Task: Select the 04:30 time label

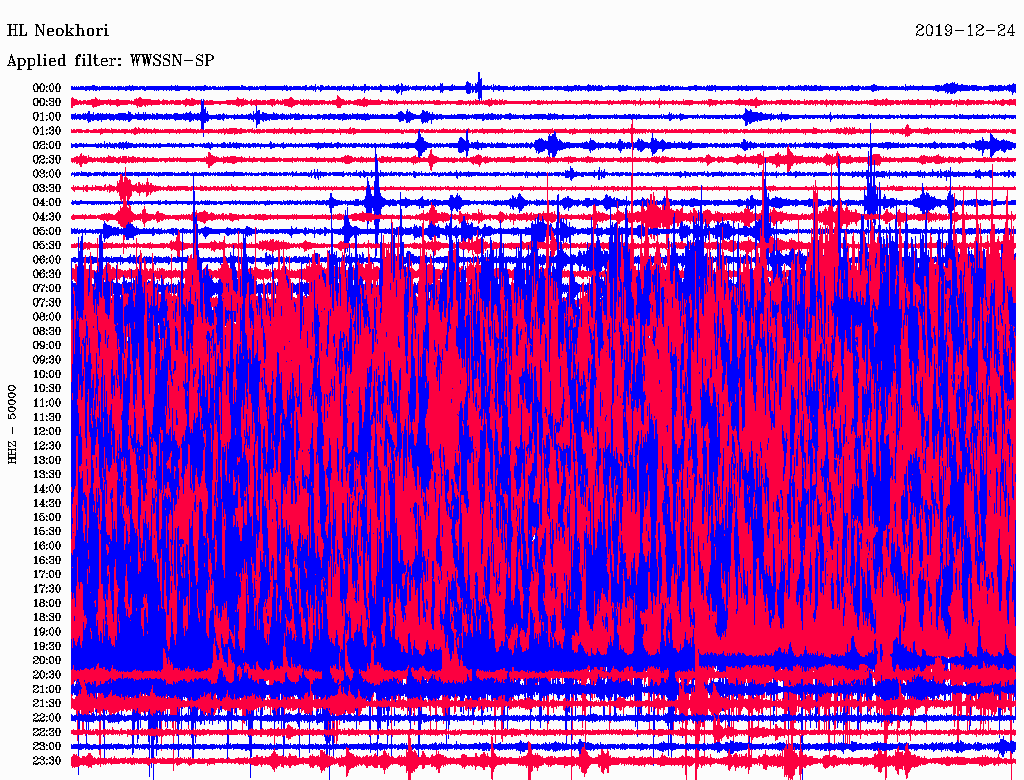Action: point(47,217)
